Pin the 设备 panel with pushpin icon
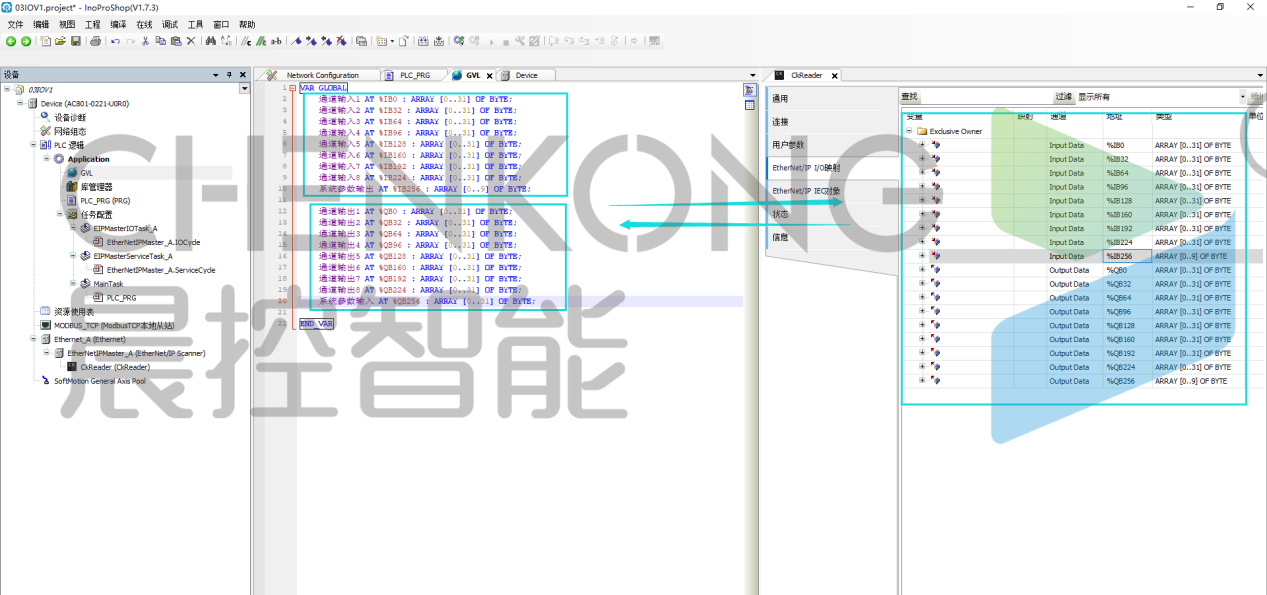1267x595 pixels. pos(229,75)
